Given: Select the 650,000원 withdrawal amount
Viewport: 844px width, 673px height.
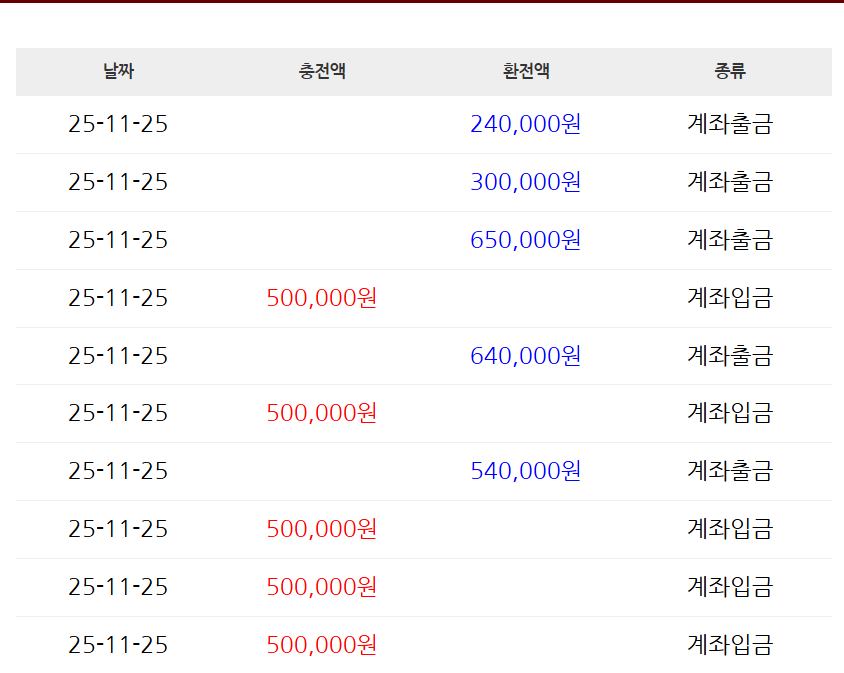Looking at the screenshot, I should point(526,240).
